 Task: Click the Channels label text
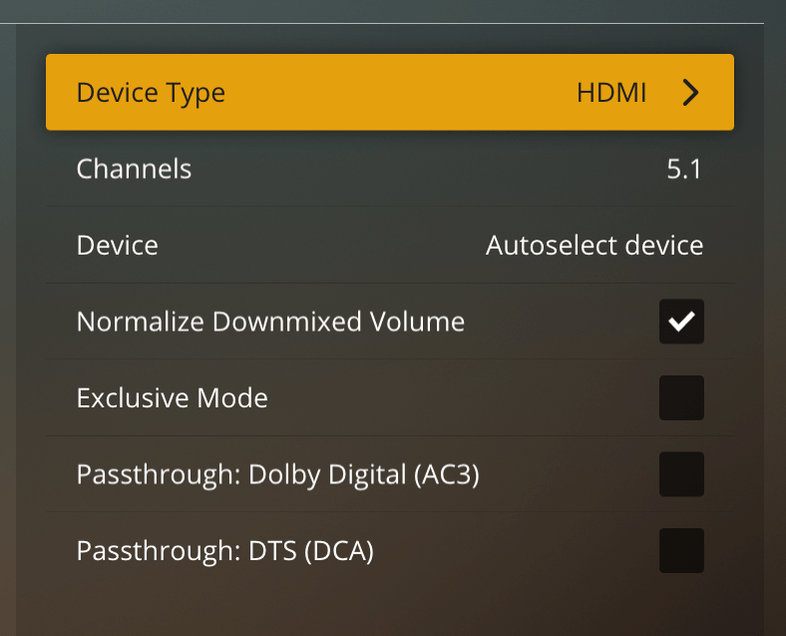[x=133, y=169]
